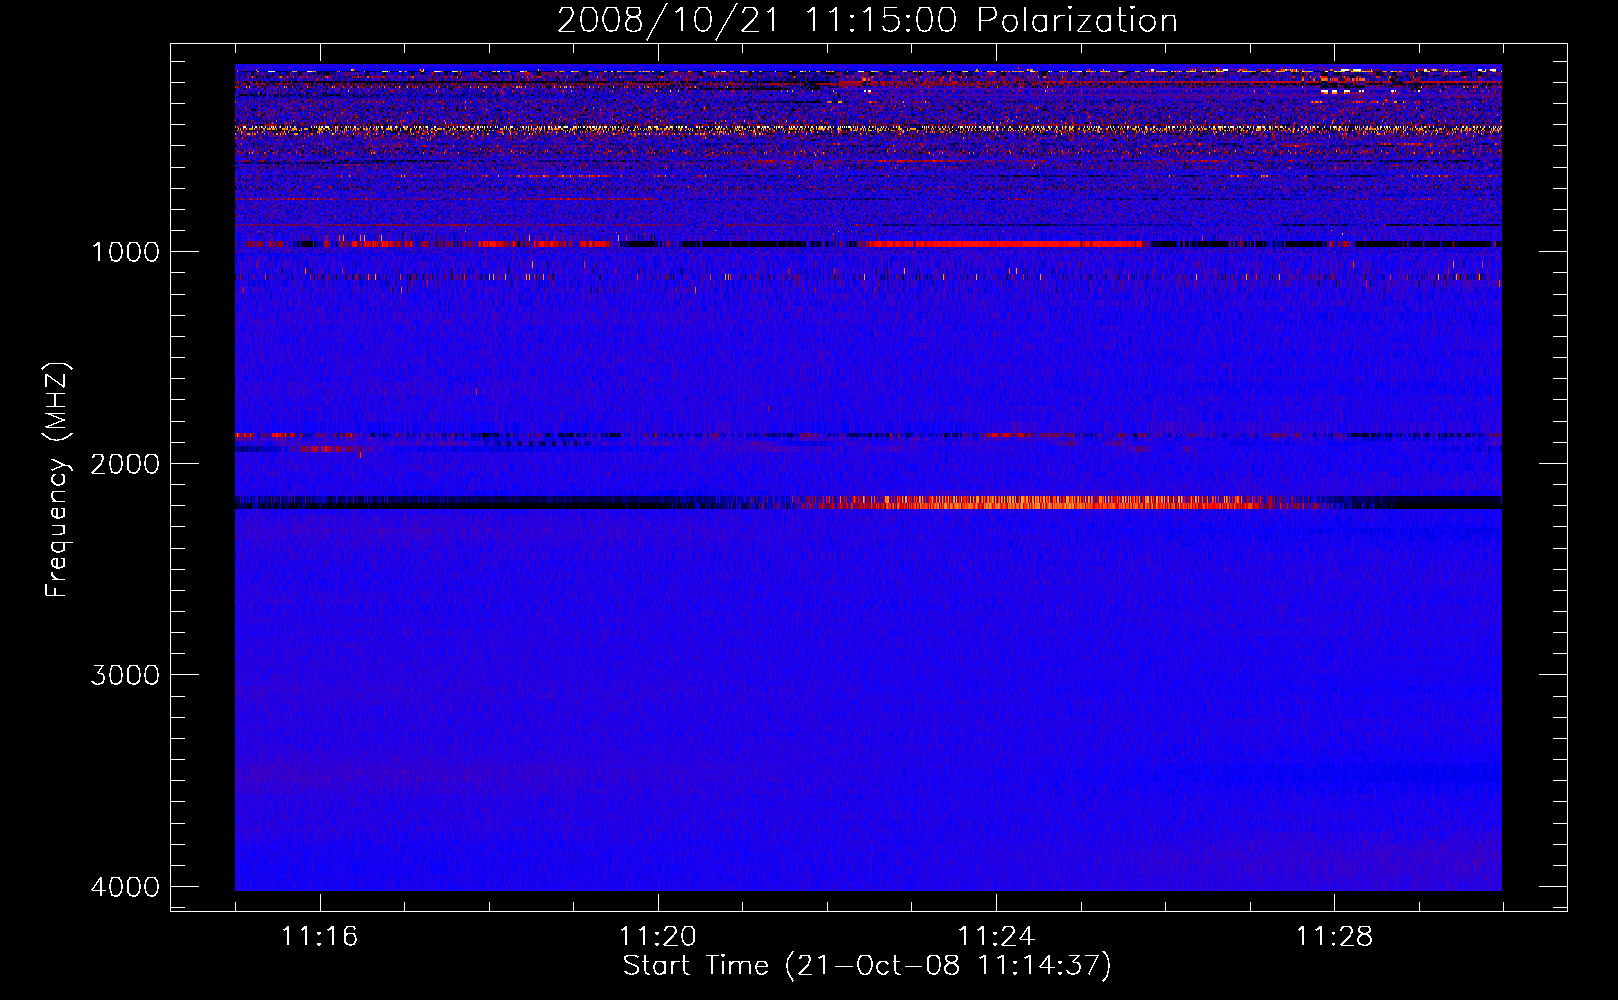Click the 'Frequency (MHZ)' axis label
The height and width of the screenshot is (1000, 1618).
coord(58,480)
